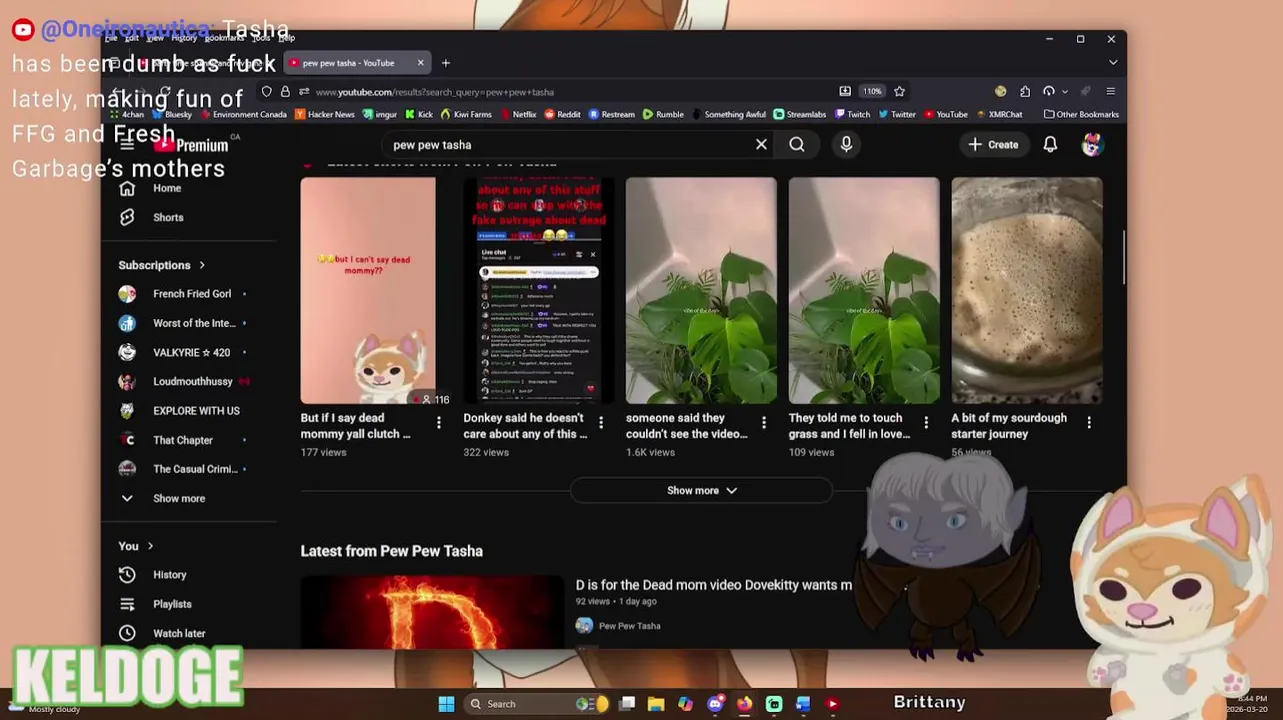Click the magnifier search button

pyautogui.click(x=797, y=144)
